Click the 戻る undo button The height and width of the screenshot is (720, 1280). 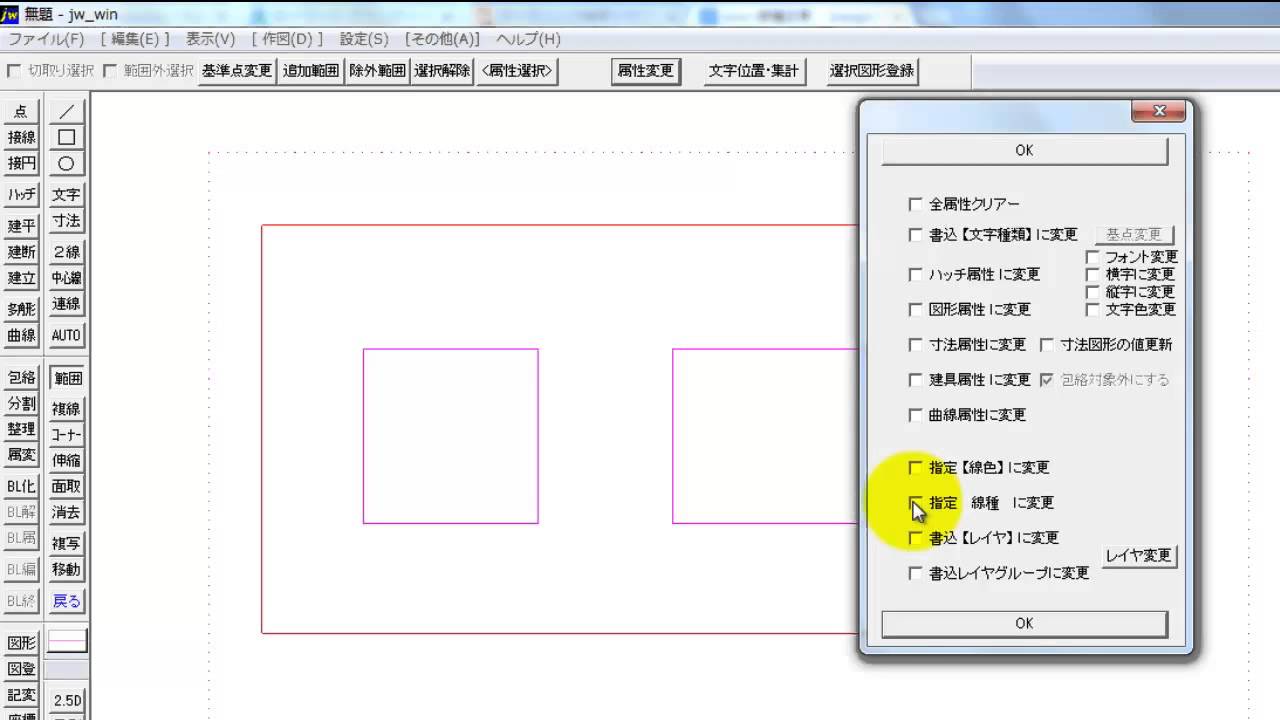66,601
